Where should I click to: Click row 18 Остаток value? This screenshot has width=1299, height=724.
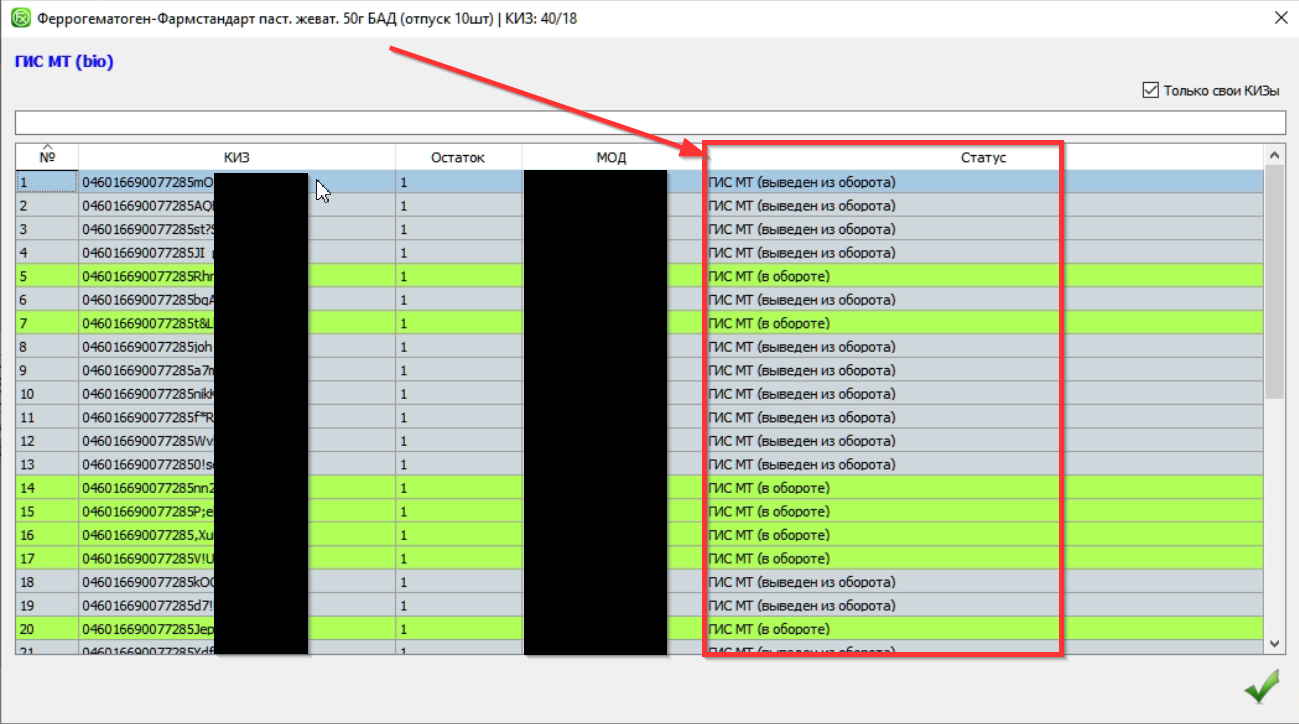coord(457,582)
